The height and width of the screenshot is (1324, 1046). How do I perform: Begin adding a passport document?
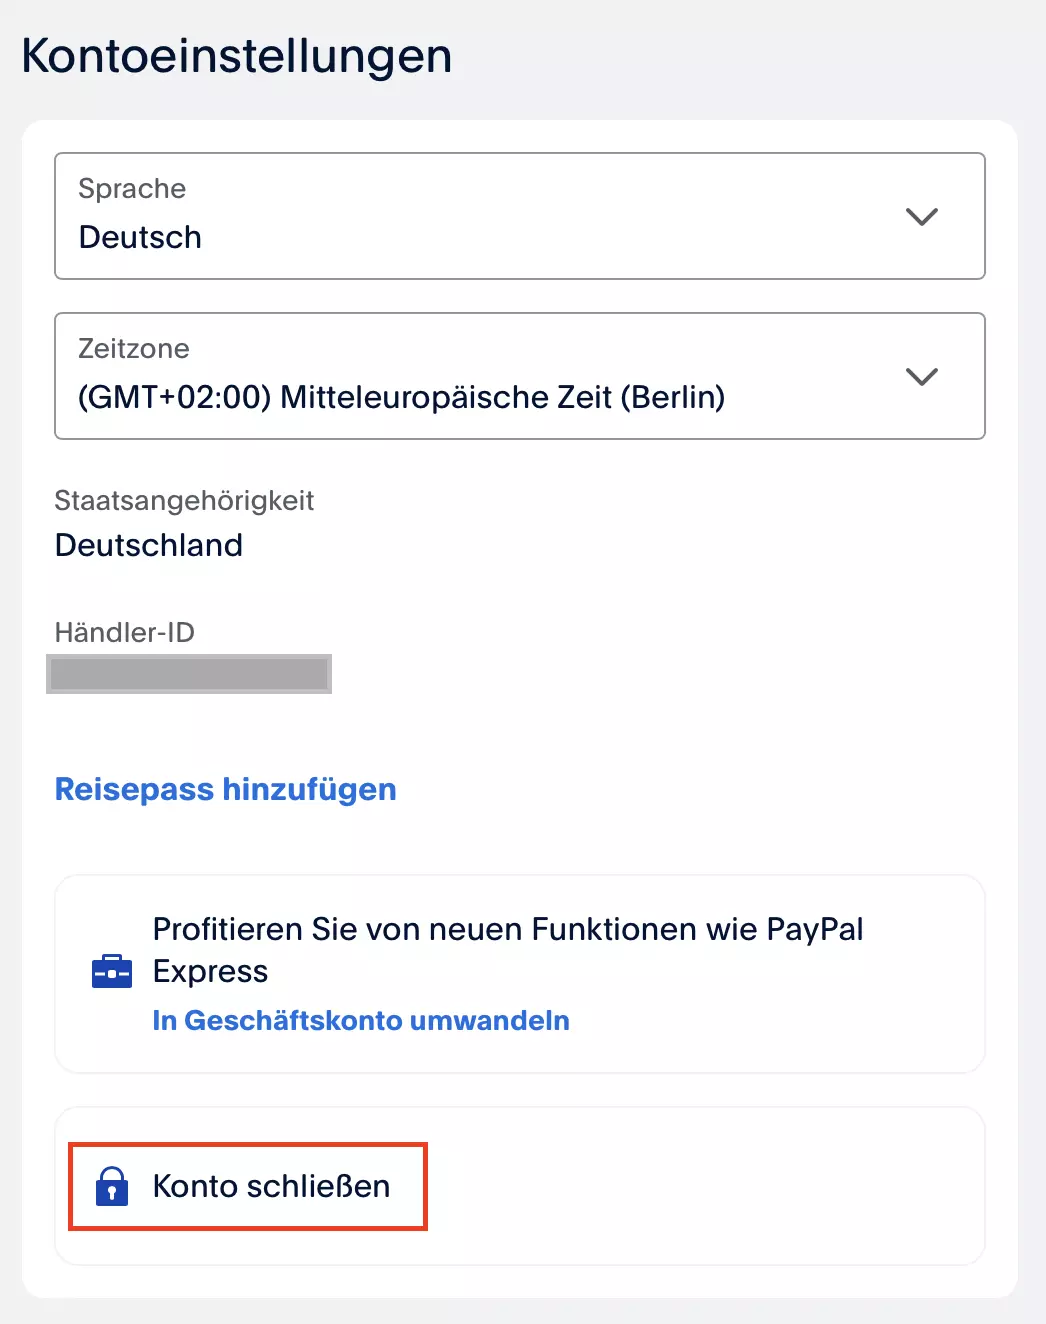225,789
